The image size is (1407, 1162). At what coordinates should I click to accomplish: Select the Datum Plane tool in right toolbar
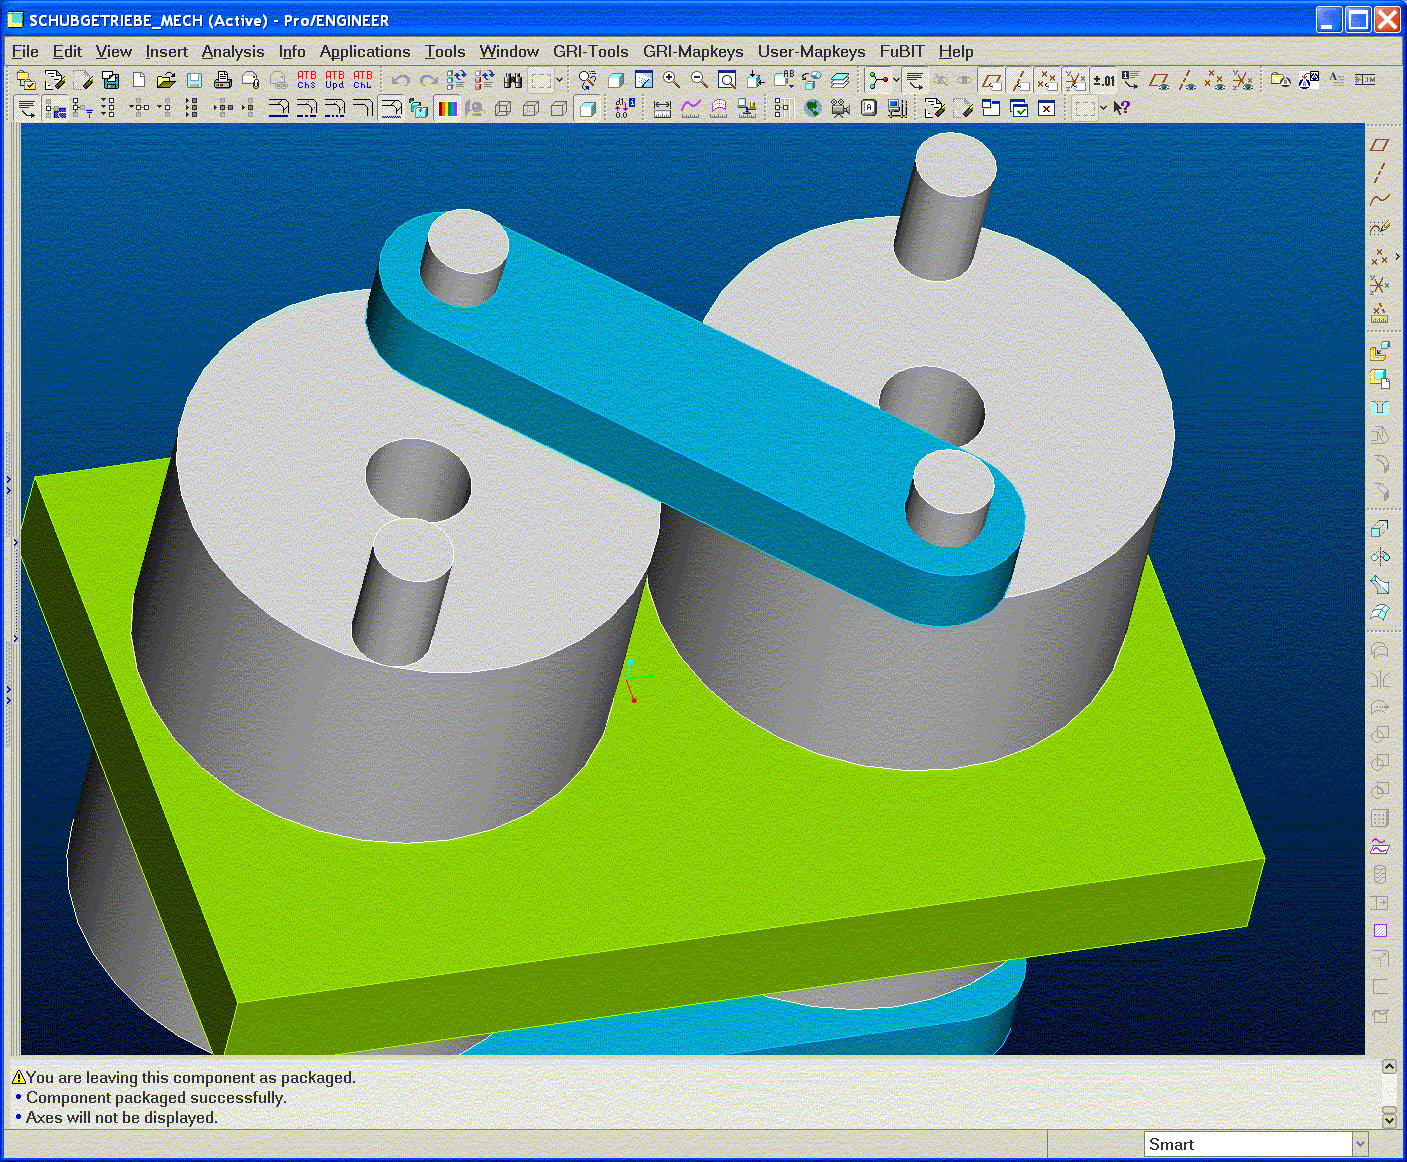click(x=1380, y=145)
